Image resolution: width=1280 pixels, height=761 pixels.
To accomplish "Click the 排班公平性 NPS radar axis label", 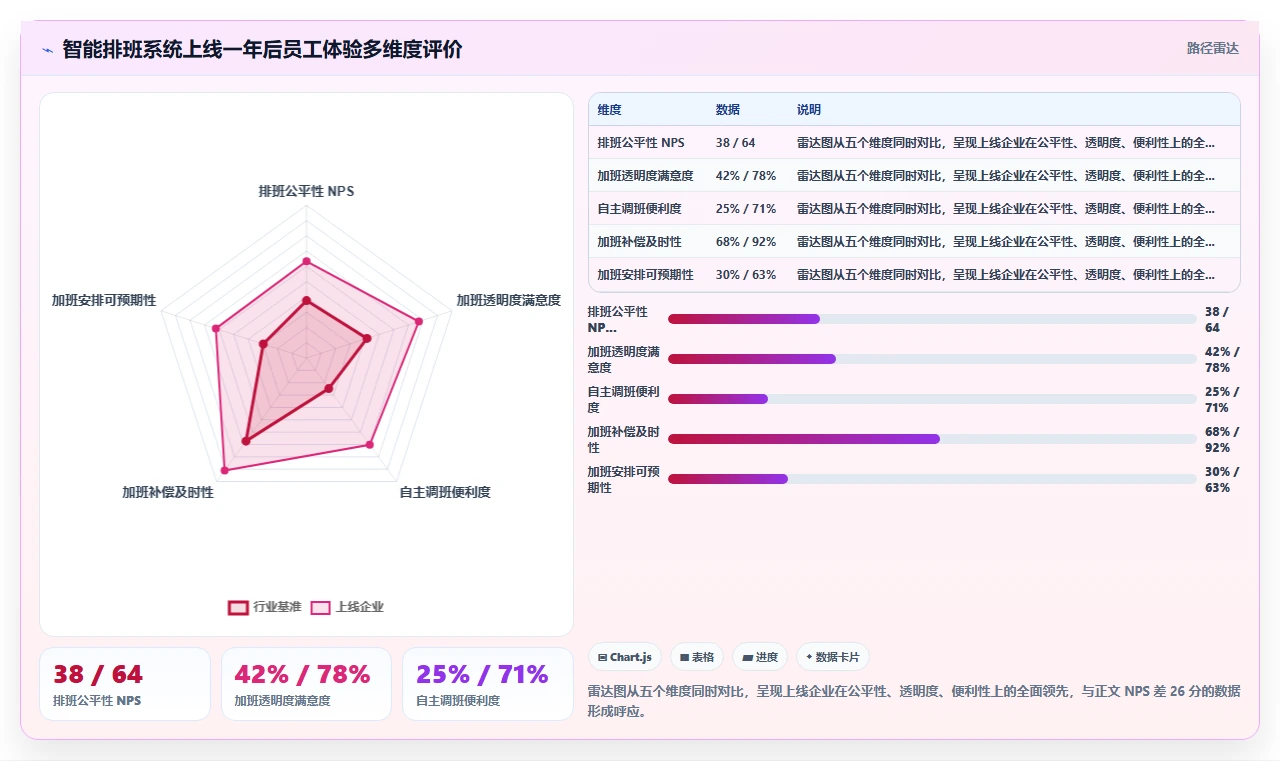I will point(306,191).
